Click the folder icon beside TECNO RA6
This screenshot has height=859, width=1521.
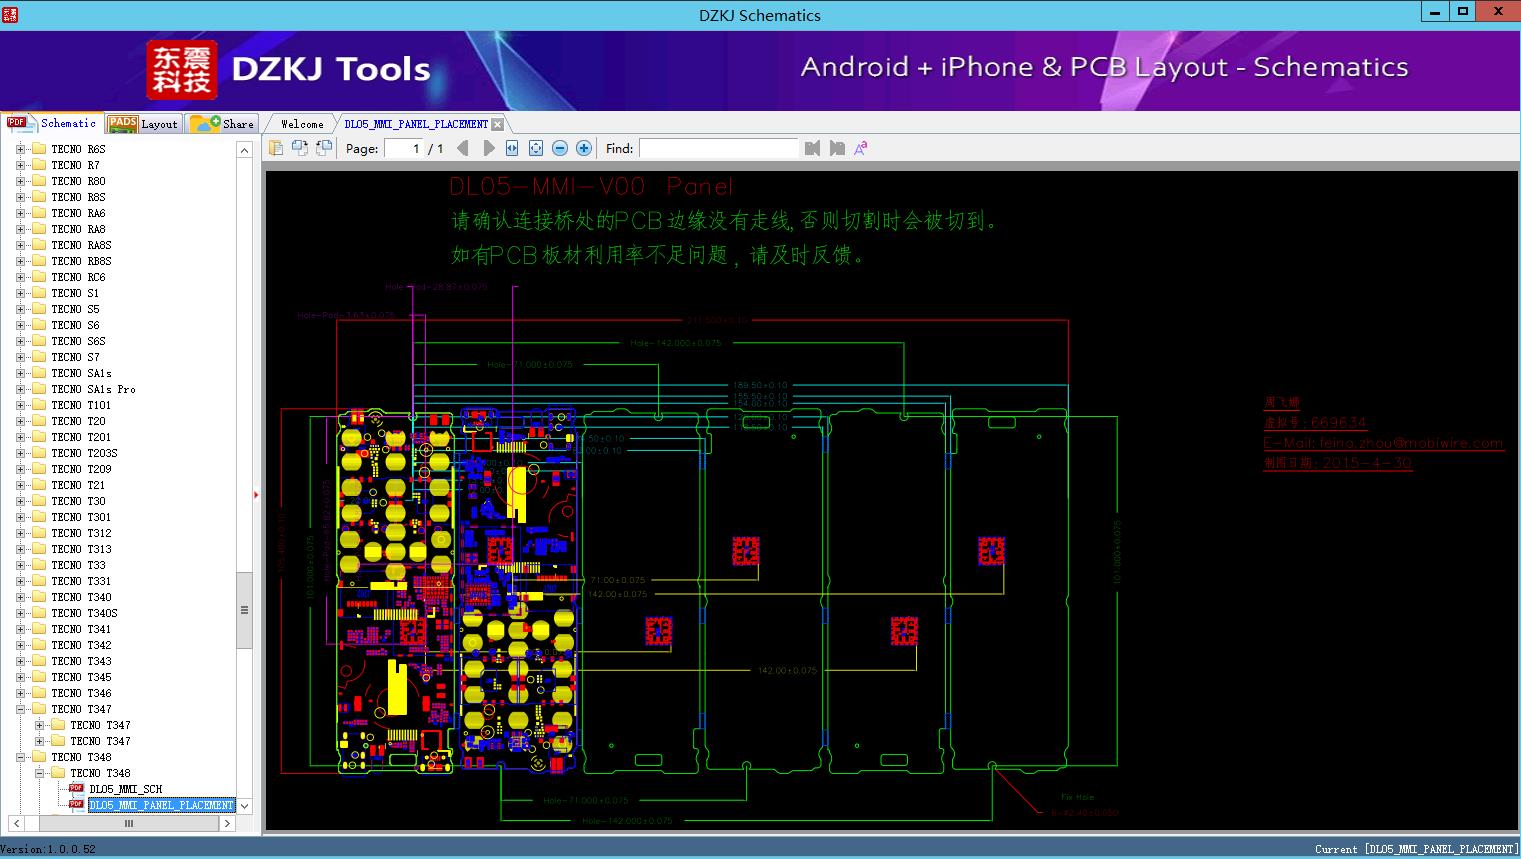pyautogui.click(x=39, y=213)
